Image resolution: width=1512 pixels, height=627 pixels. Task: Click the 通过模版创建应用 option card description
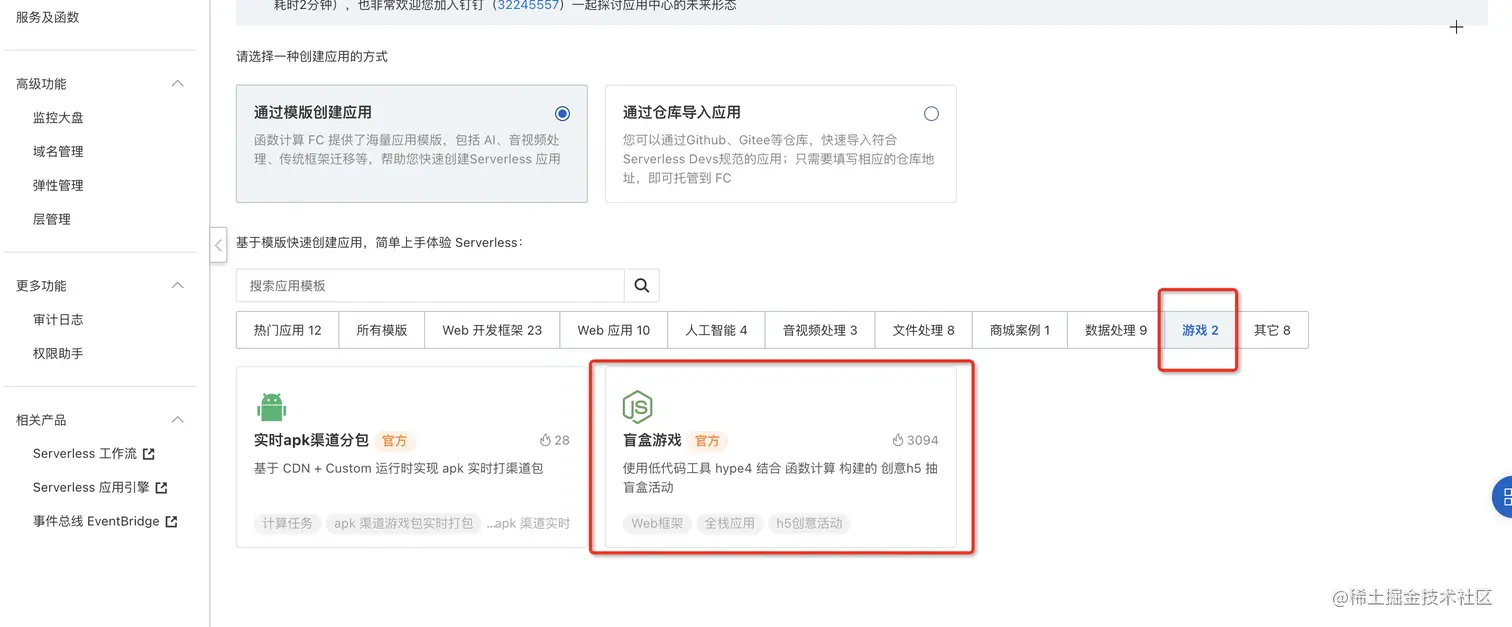[407, 150]
